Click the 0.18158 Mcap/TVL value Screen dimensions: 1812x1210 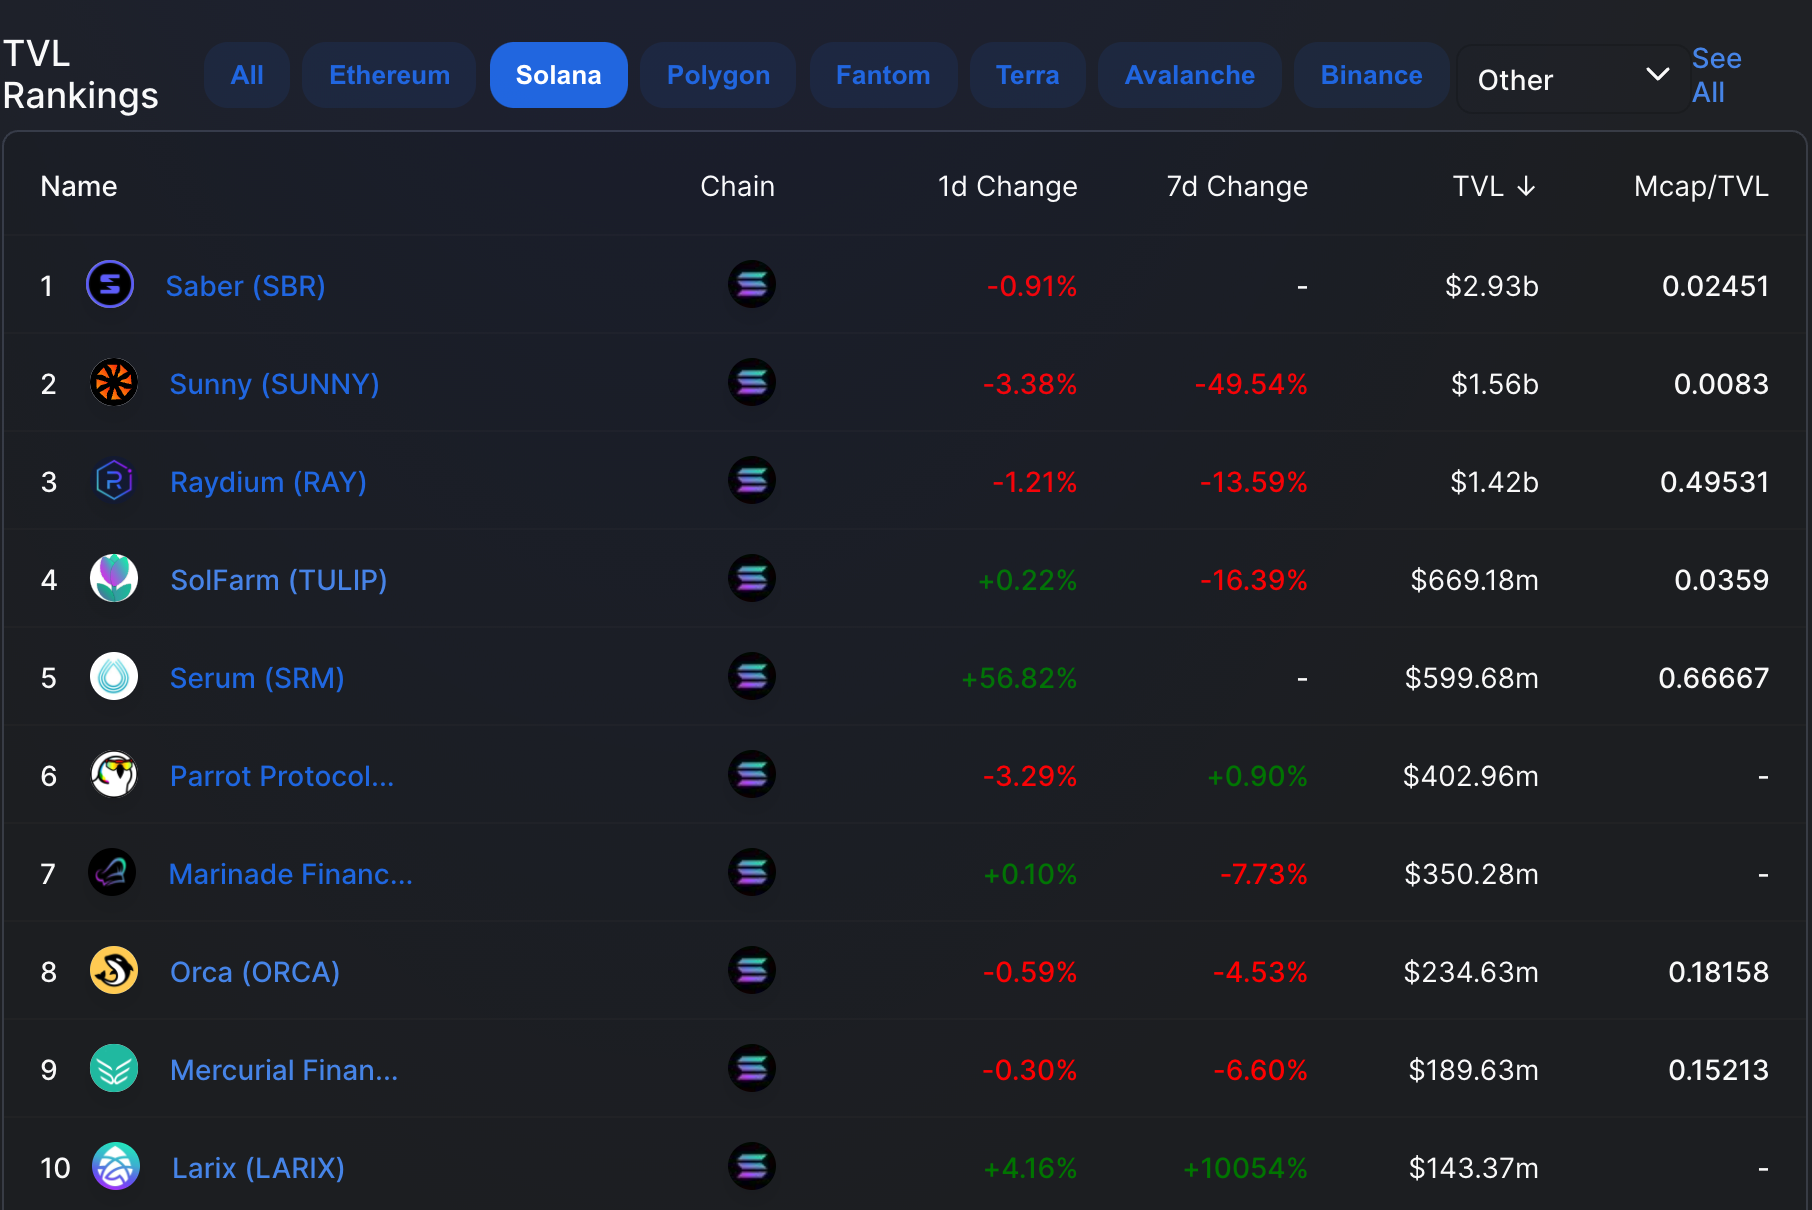pyautogui.click(x=1718, y=972)
